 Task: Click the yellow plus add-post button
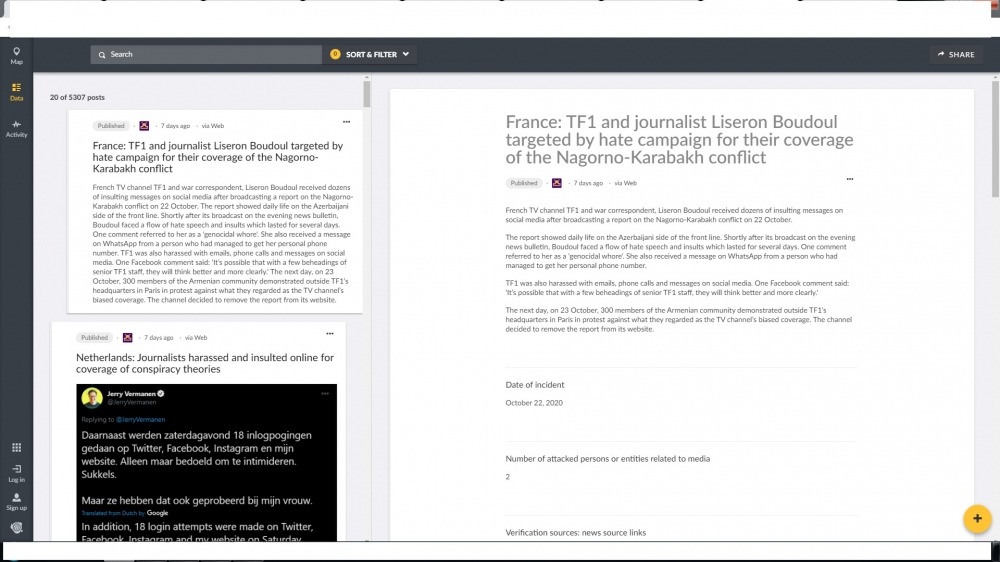coord(977,519)
